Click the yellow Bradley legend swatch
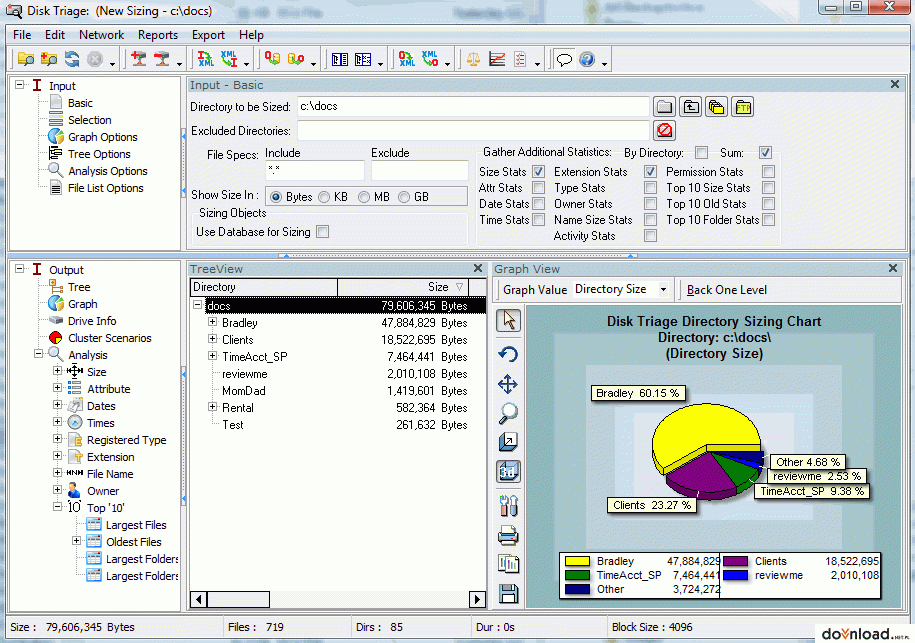 click(x=577, y=561)
